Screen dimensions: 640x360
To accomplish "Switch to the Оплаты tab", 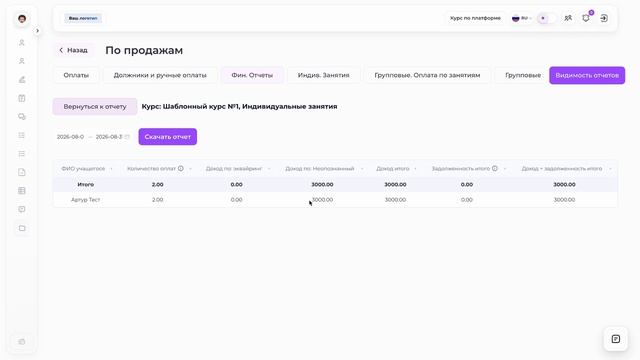I will pos(76,76).
